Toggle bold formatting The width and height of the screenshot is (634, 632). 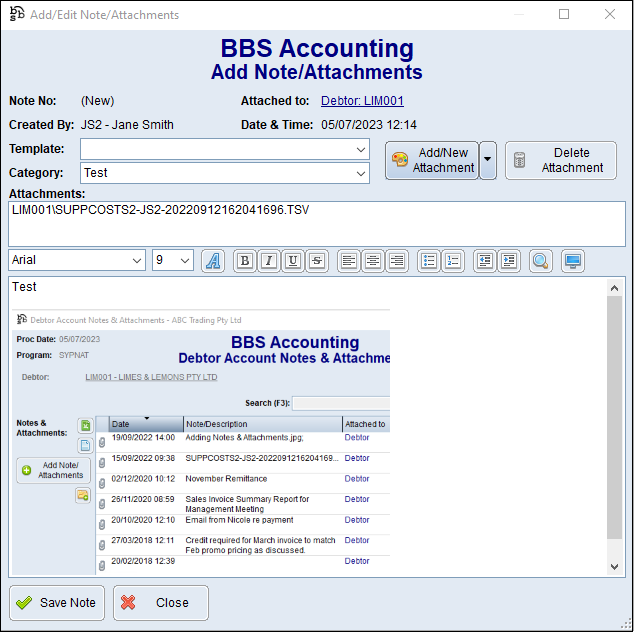coord(244,261)
